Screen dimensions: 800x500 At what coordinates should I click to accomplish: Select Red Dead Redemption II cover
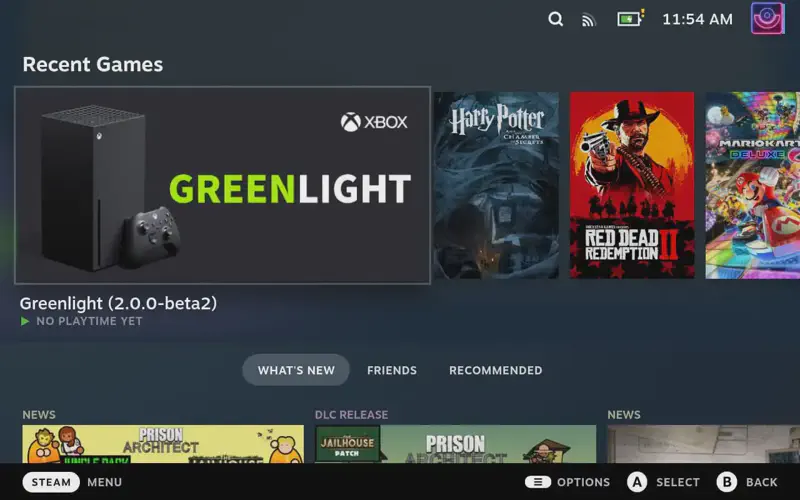[632, 185]
